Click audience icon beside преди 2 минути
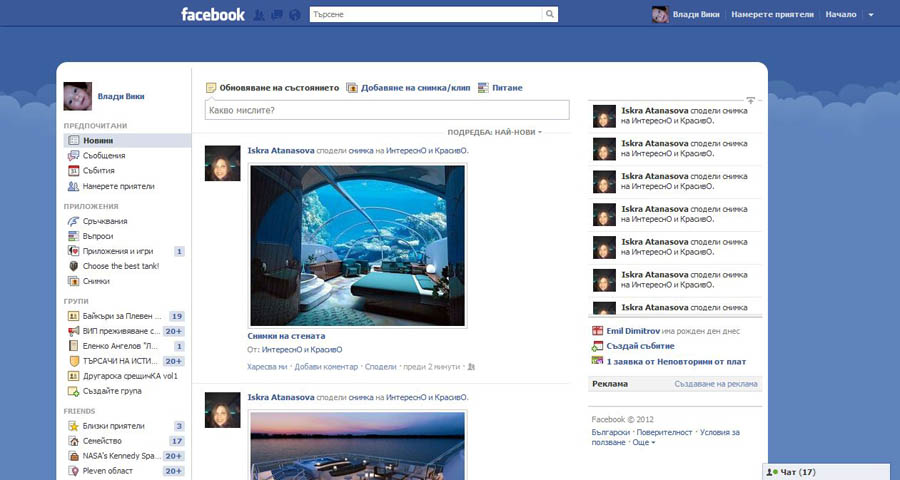The height and width of the screenshot is (480, 900). tap(471, 367)
